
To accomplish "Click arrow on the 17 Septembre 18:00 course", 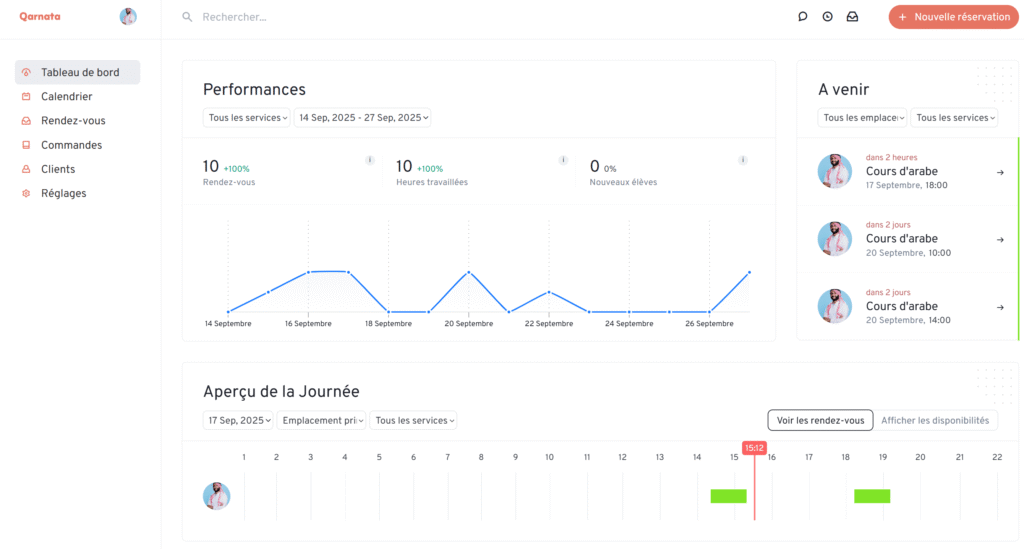I will (x=1000, y=172).
